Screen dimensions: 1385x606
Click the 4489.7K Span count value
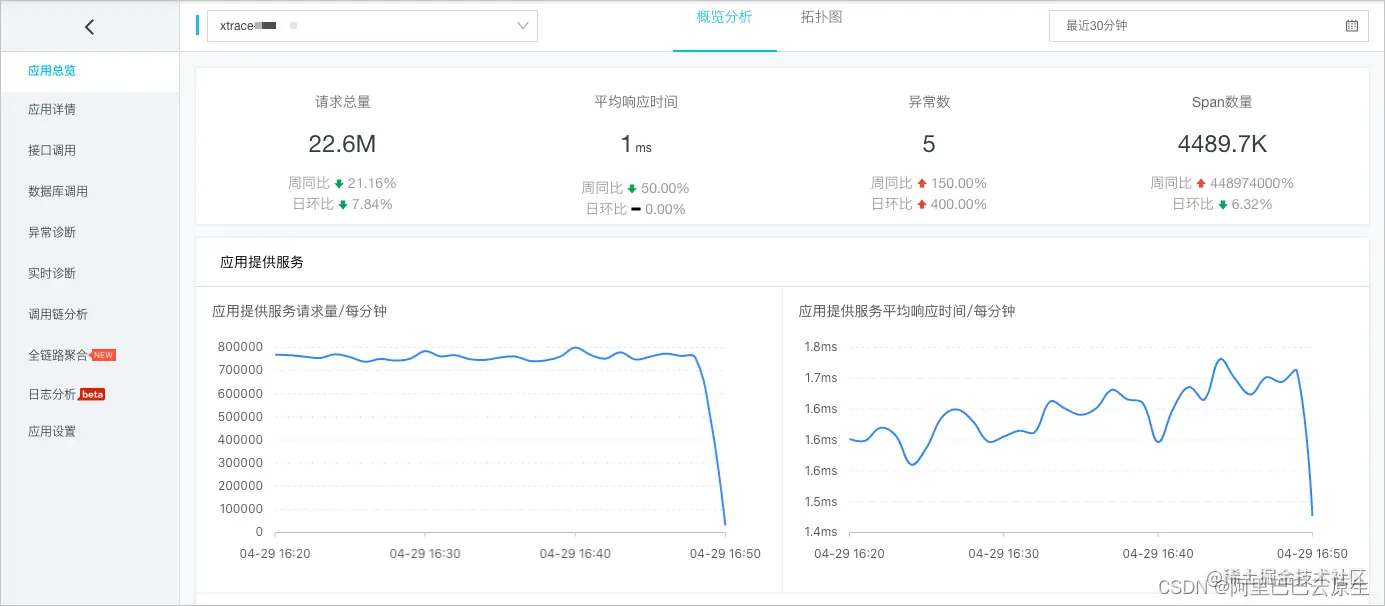1222,144
